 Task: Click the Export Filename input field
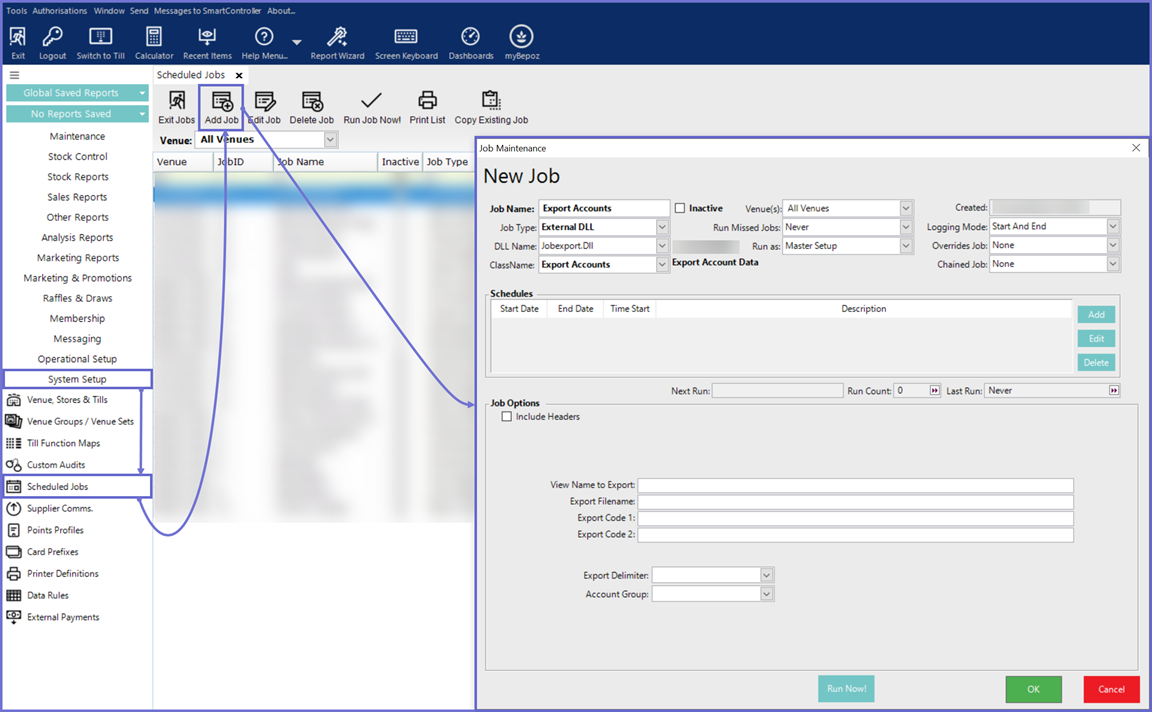click(855, 502)
